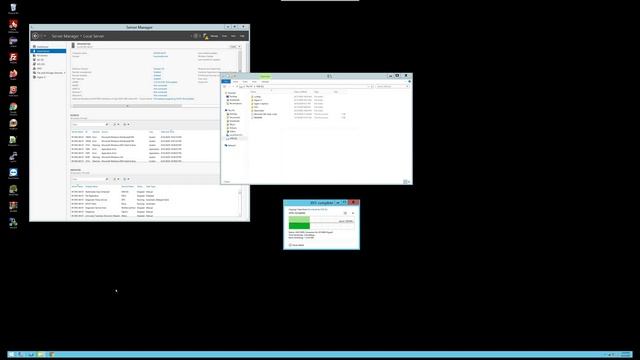Select Local Server in Server Manager sidebar

(x=48, y=51)
